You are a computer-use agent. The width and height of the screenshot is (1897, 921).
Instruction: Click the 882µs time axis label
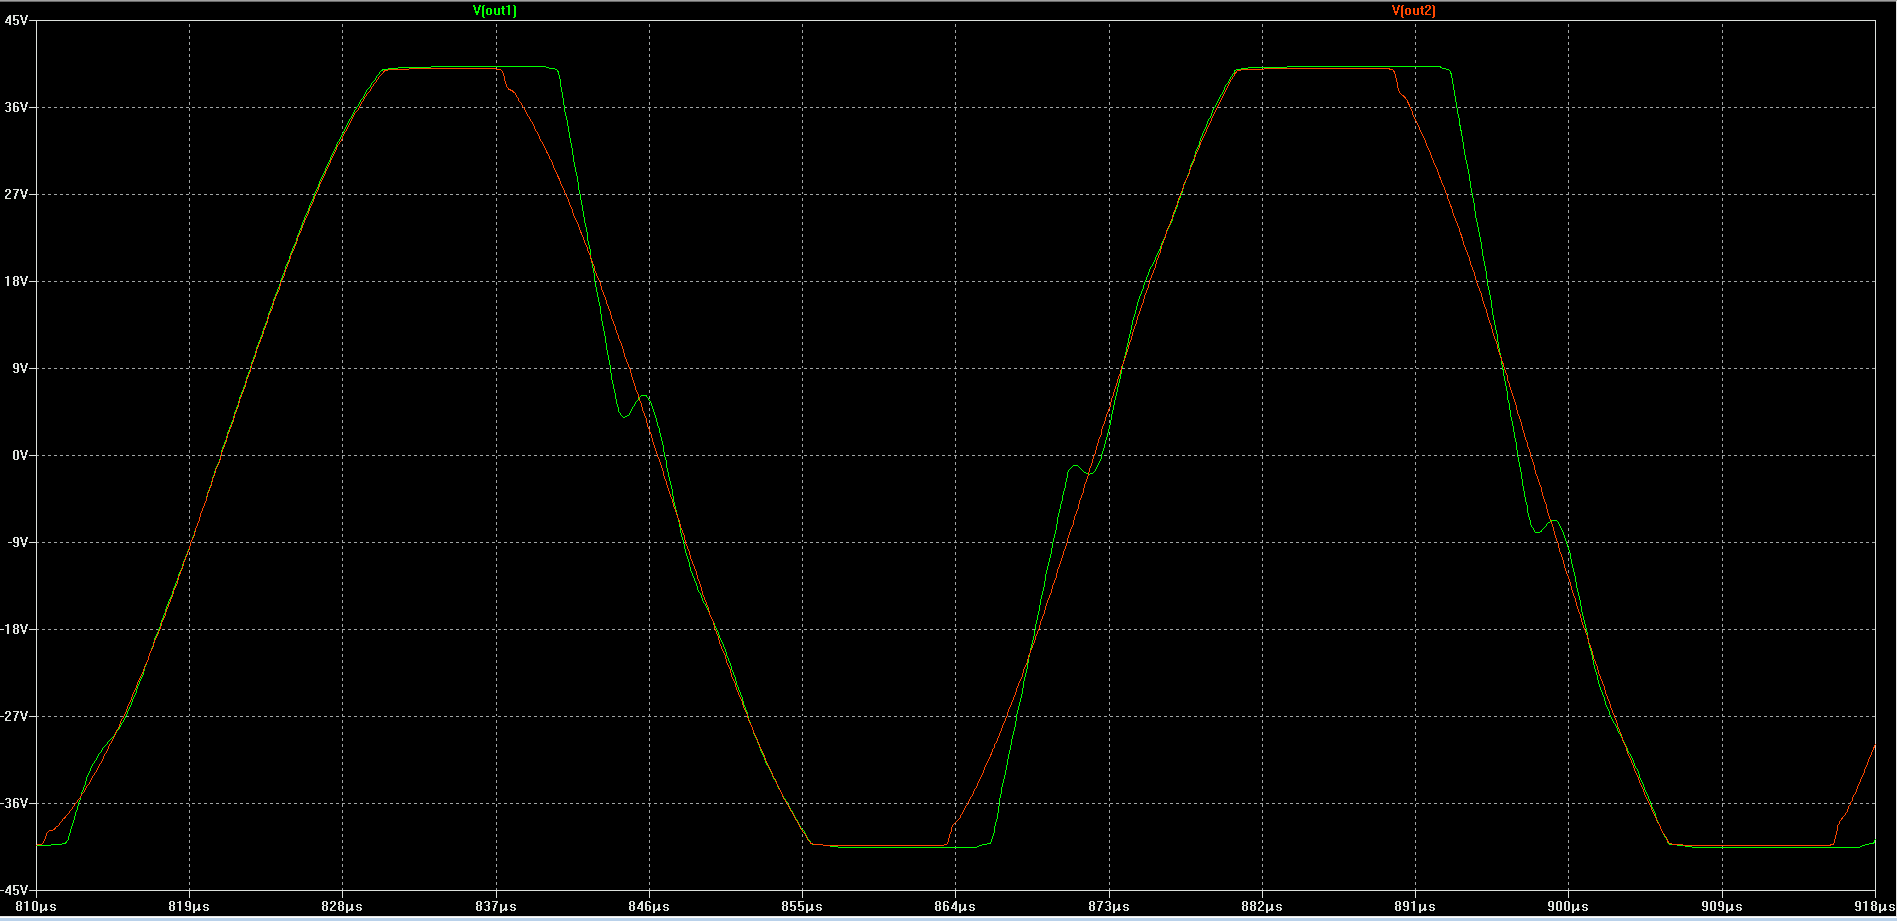coord(1262,906)
